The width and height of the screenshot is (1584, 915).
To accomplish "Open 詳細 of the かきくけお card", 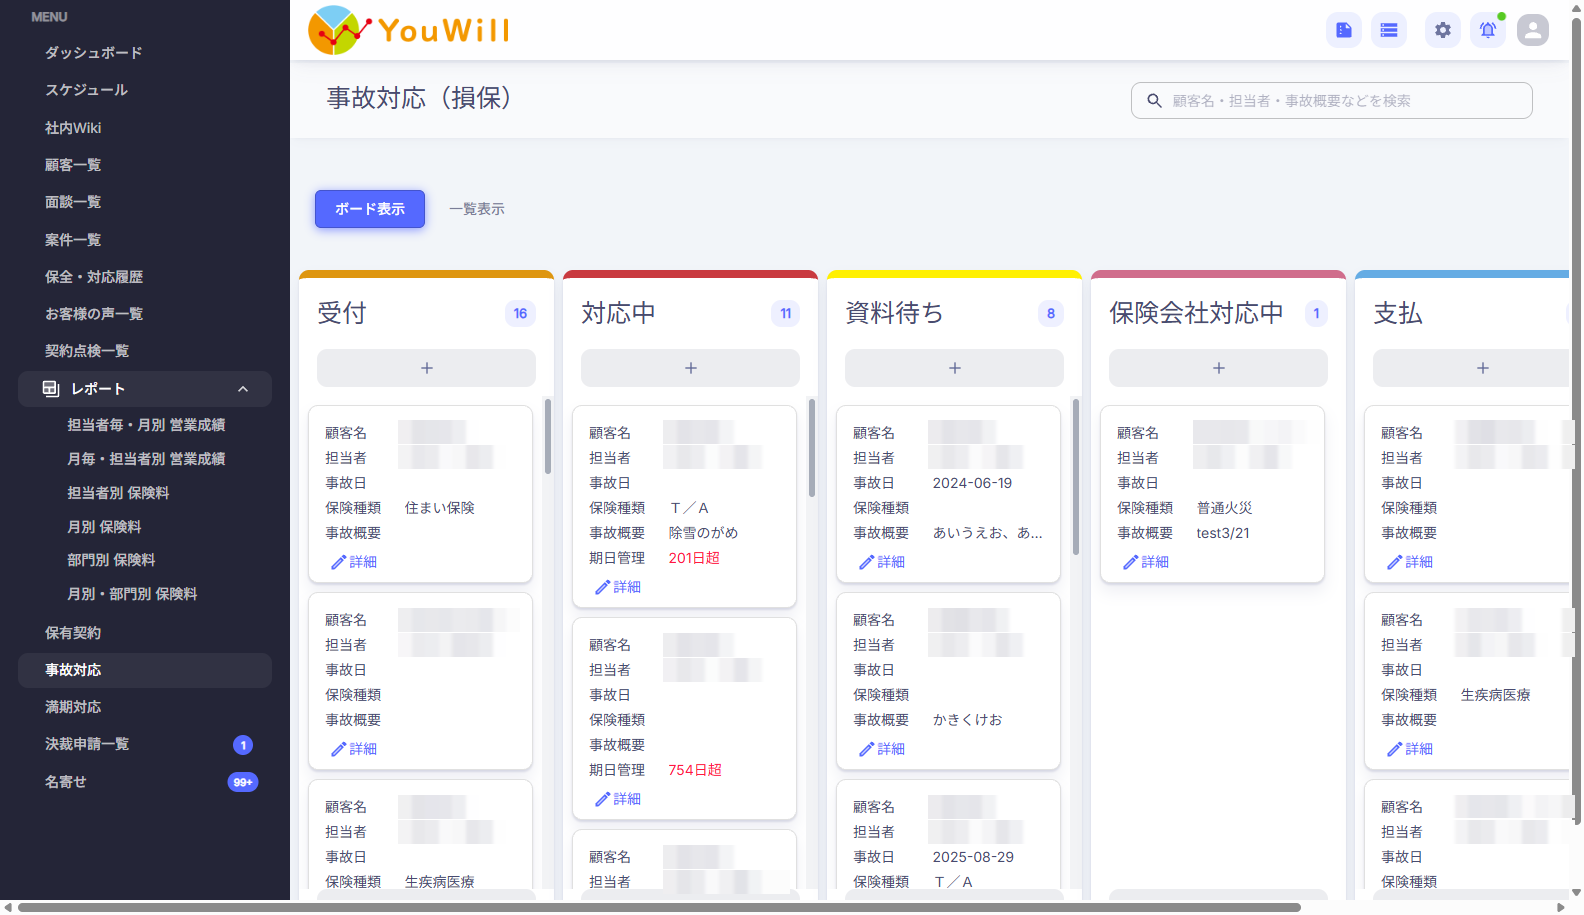I will (x=882, y=749).
